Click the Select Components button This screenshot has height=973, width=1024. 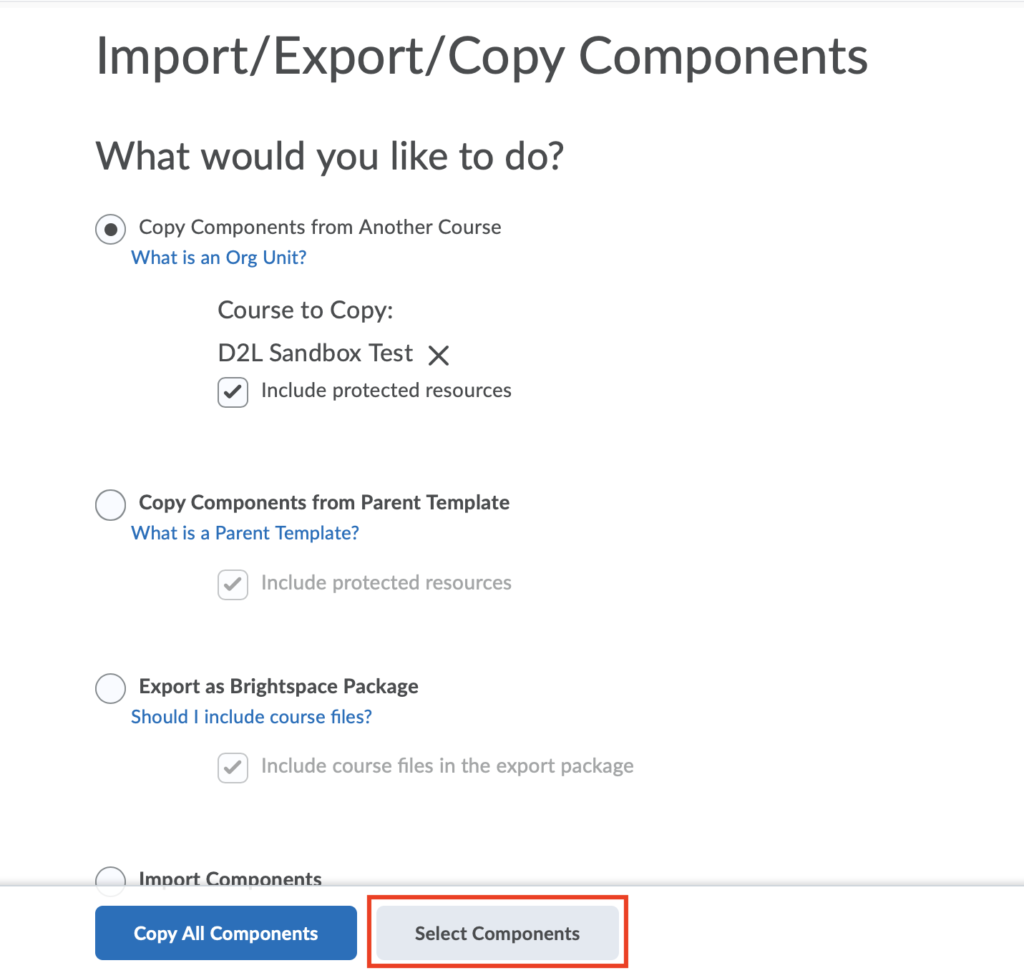point(498,933)
